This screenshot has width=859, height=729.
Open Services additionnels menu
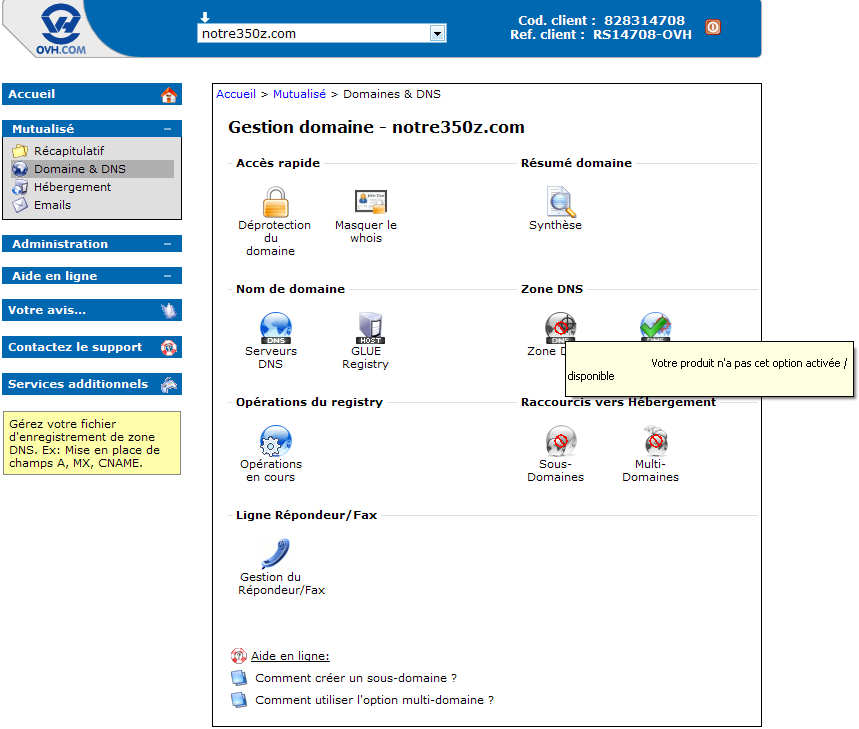pos(92,384)
